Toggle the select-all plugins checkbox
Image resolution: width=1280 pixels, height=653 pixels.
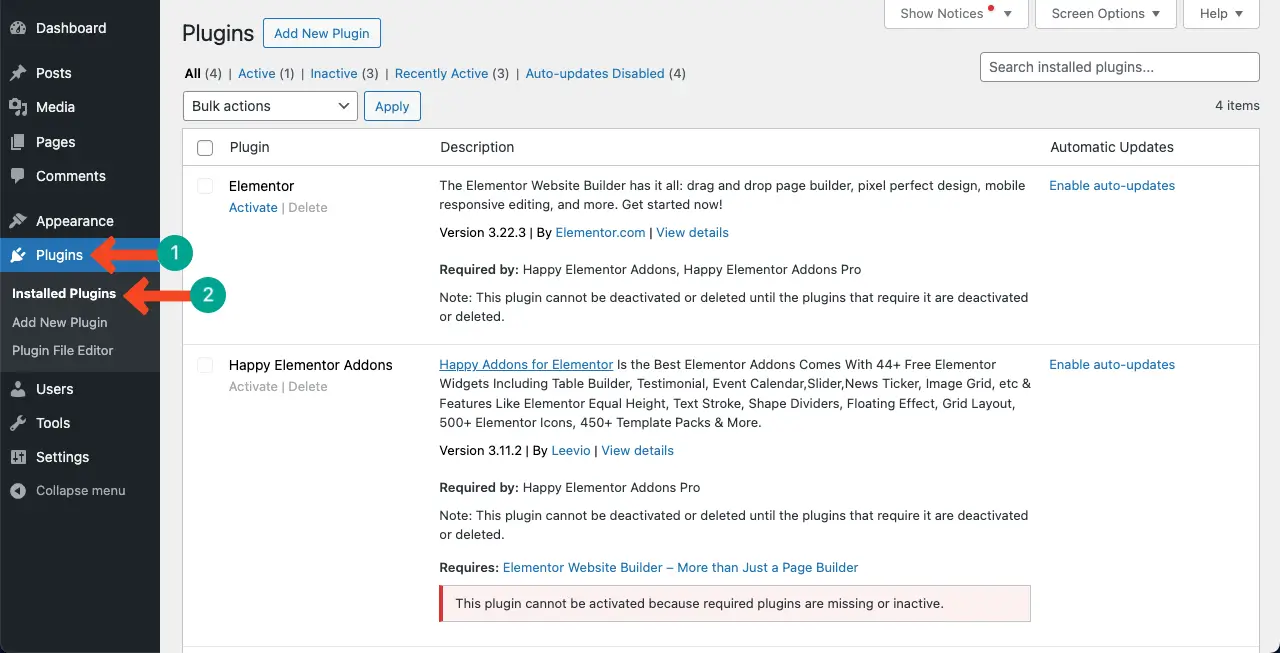(x=205, y=148)
